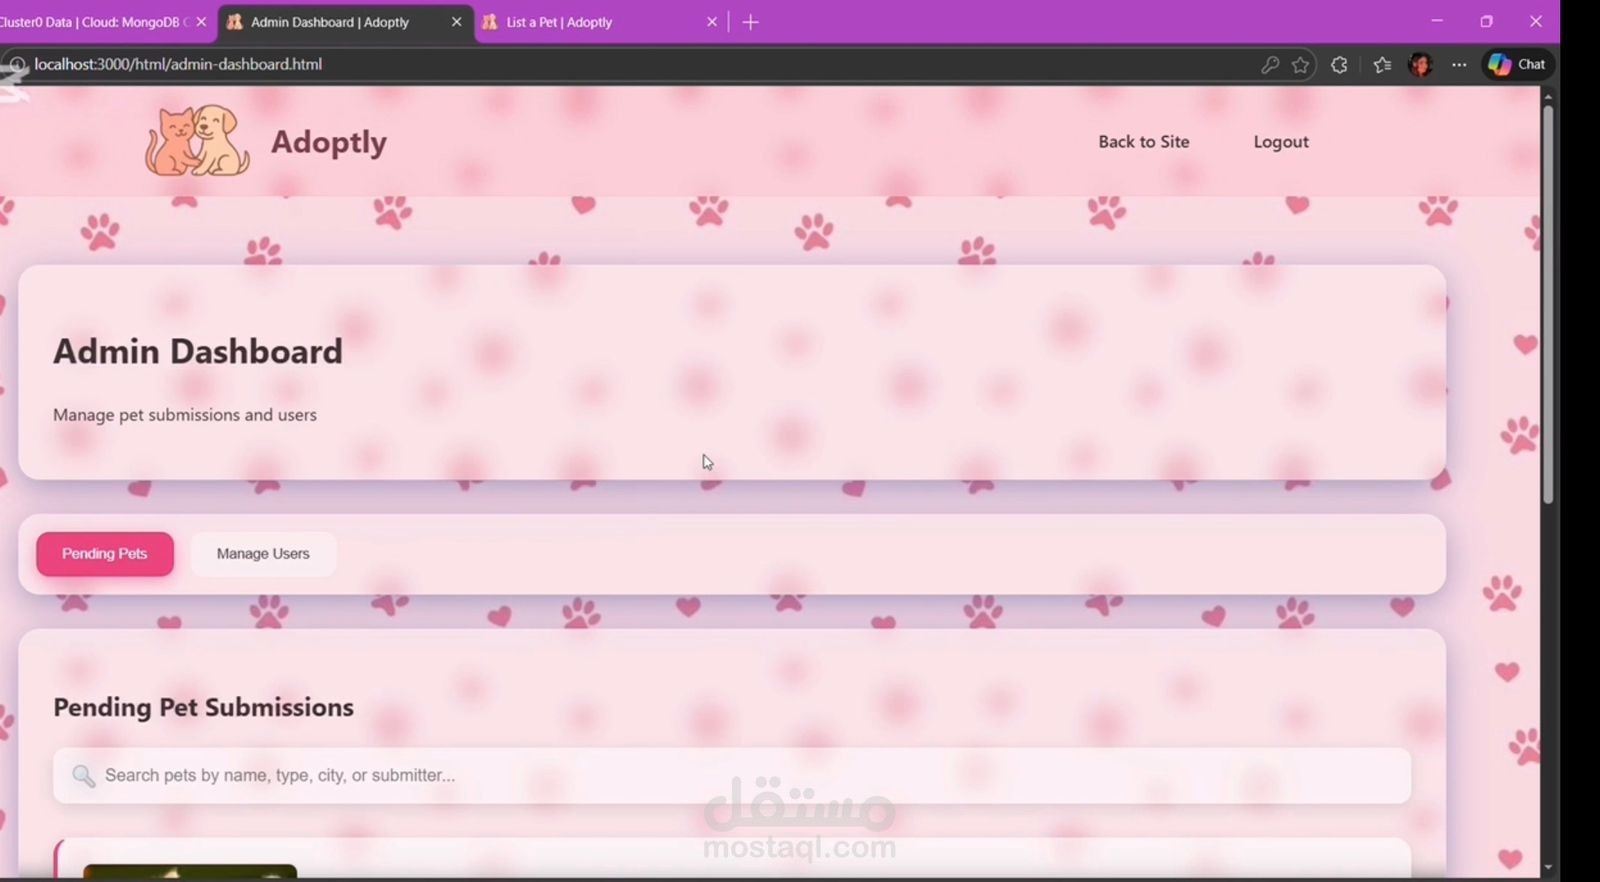Restore down the browser window
The height and width of the screenshot is (882, 1600).
pyautogui.click(x=1486, y=21)
